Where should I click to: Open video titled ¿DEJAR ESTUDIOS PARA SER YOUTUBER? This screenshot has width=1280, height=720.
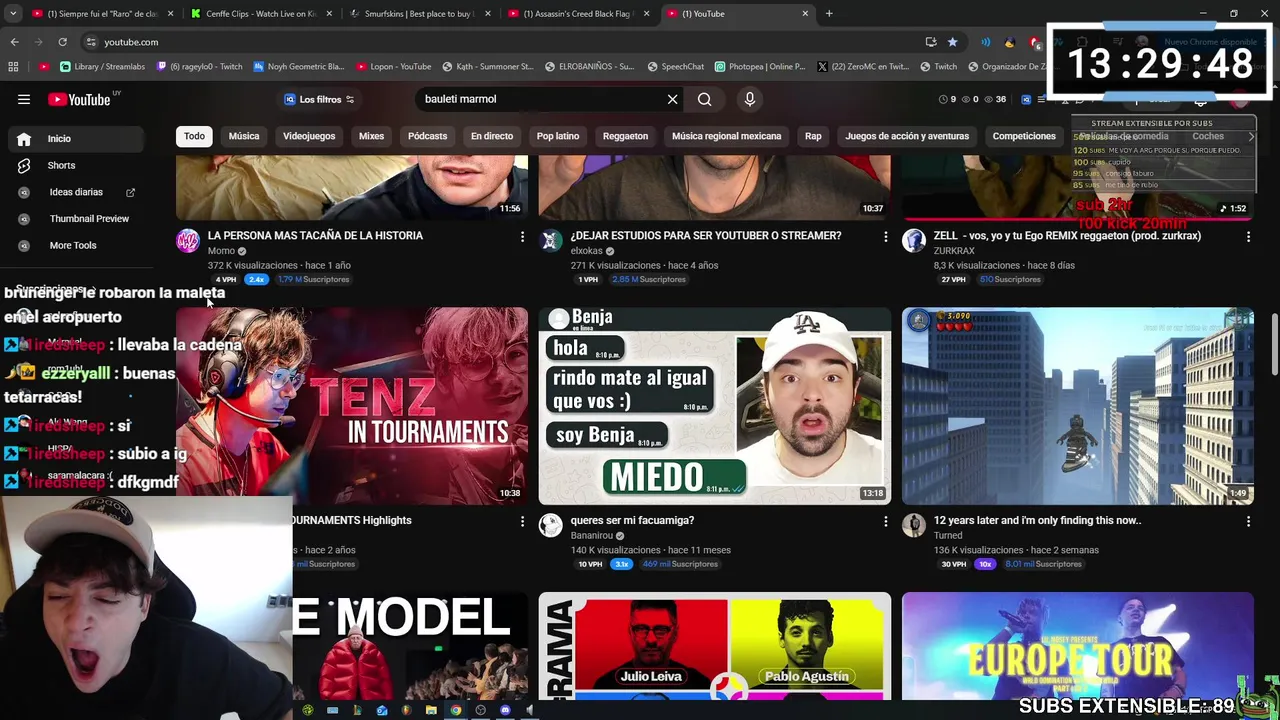(706, 236)
